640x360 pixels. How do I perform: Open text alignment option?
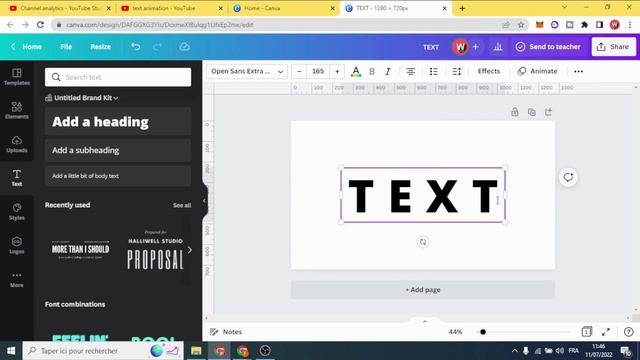pyautogui.click(x=411, y=71)
